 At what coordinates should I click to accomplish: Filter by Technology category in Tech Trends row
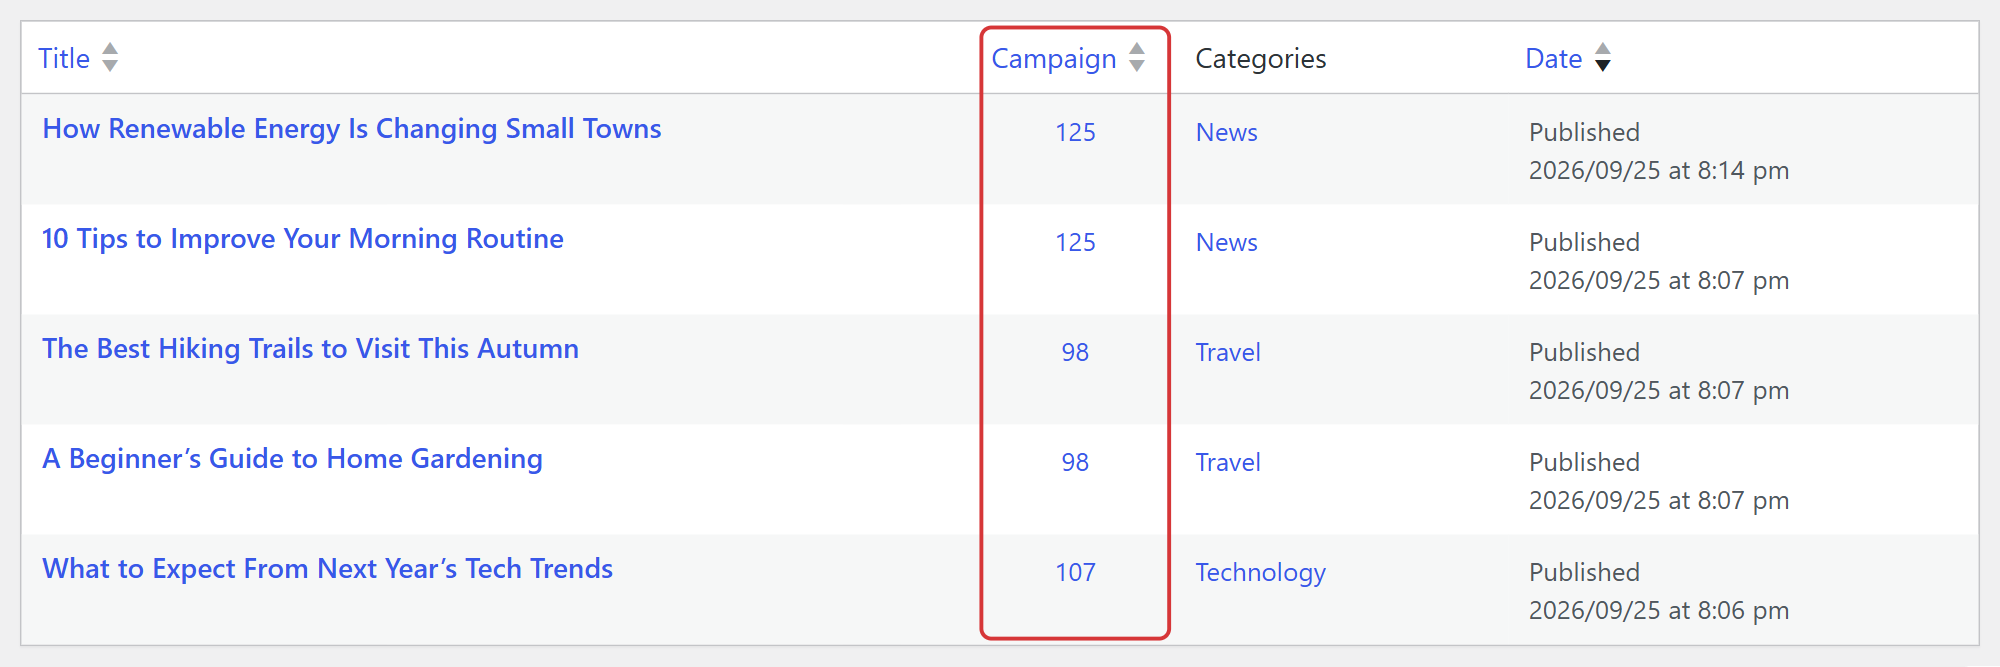click(1261, 573)
